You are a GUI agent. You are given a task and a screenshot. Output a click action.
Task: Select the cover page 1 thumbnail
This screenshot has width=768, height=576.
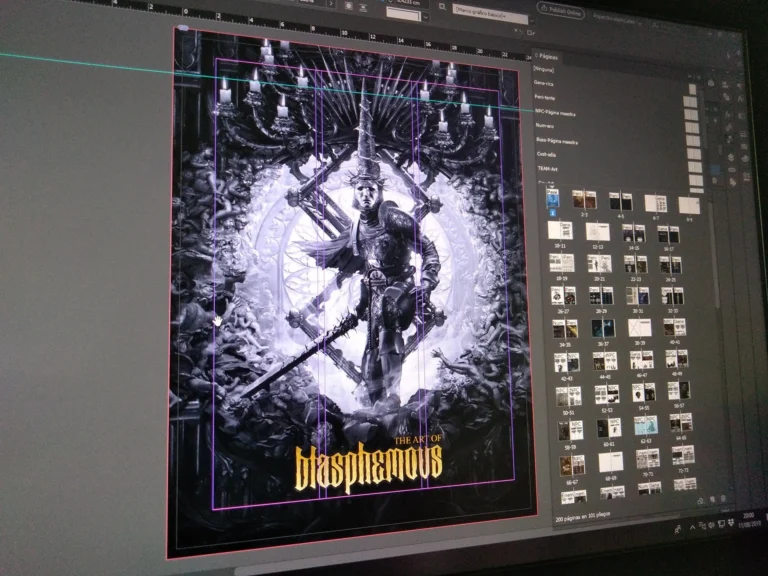pyautogui.click(x=552, y=199)
